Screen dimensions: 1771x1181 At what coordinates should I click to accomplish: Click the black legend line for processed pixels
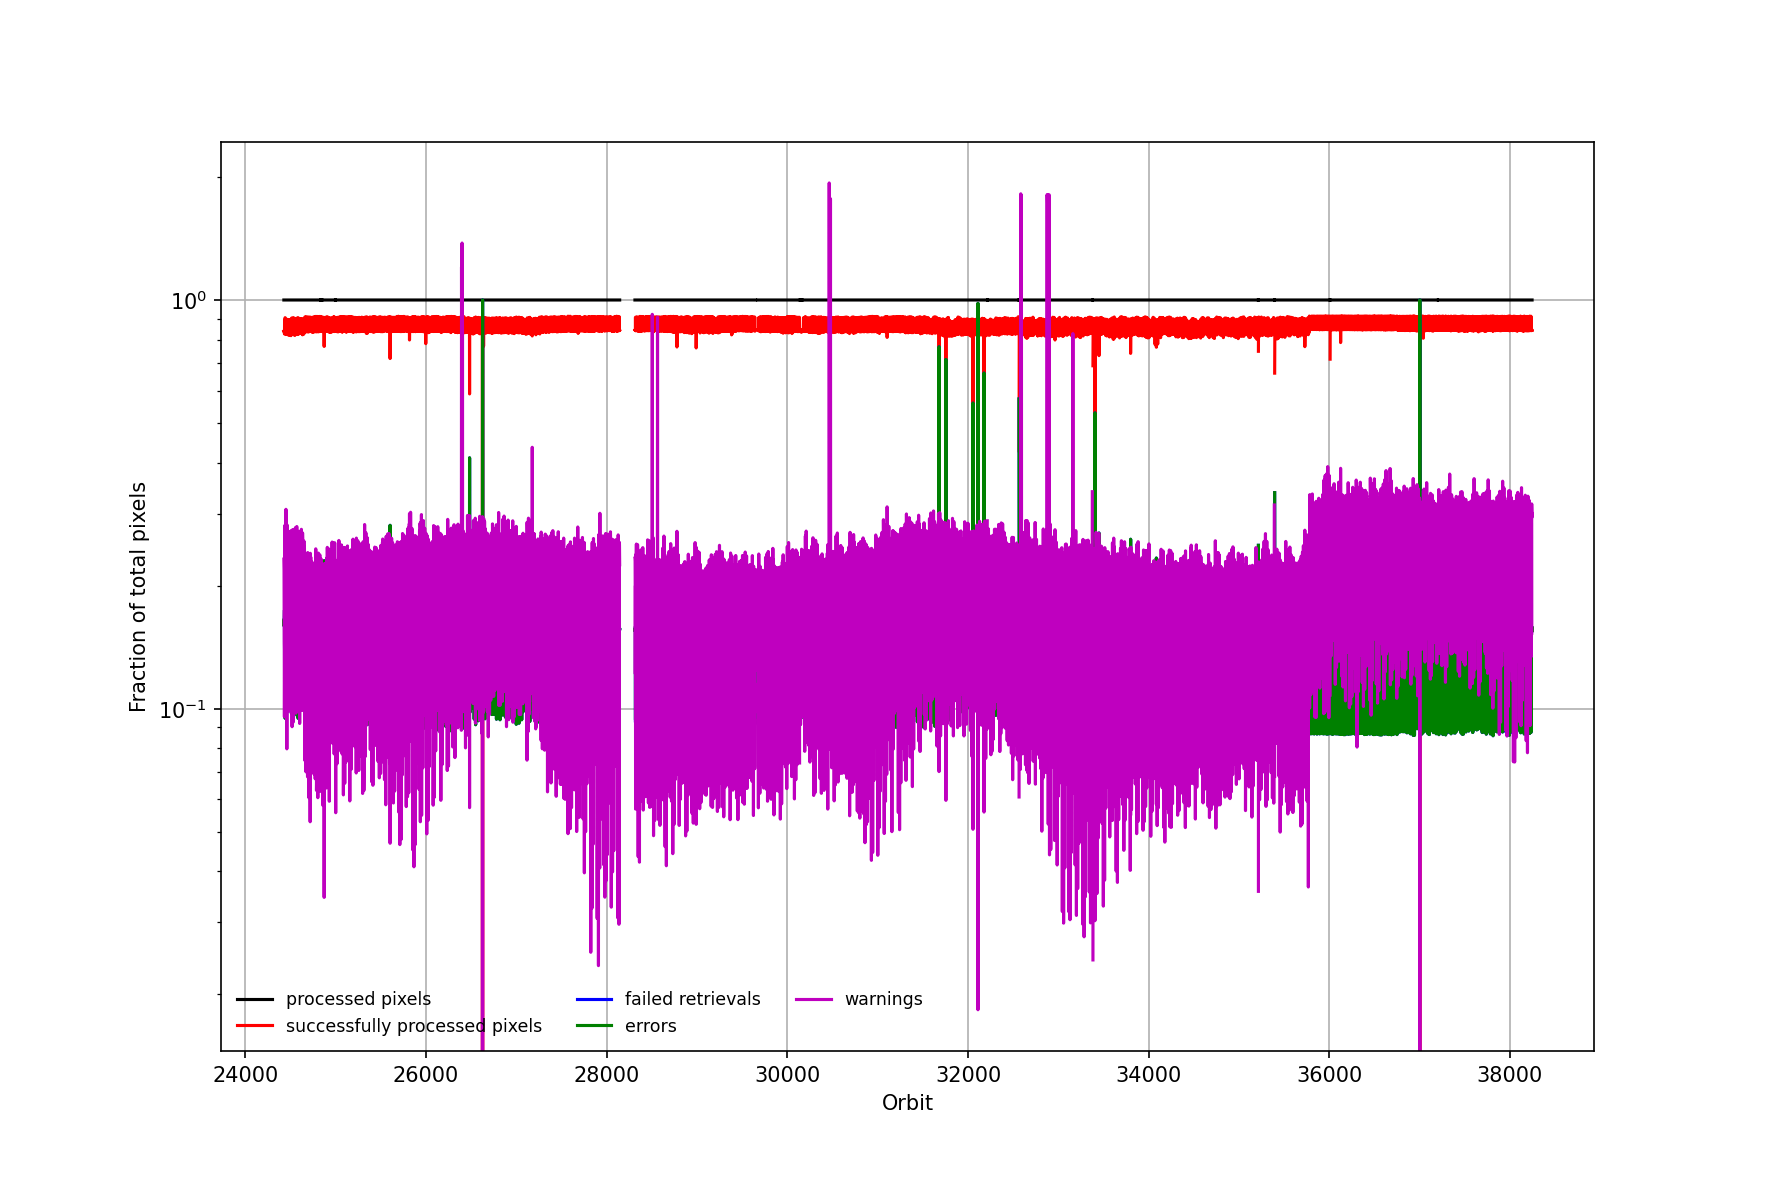(x=255, y=999)
